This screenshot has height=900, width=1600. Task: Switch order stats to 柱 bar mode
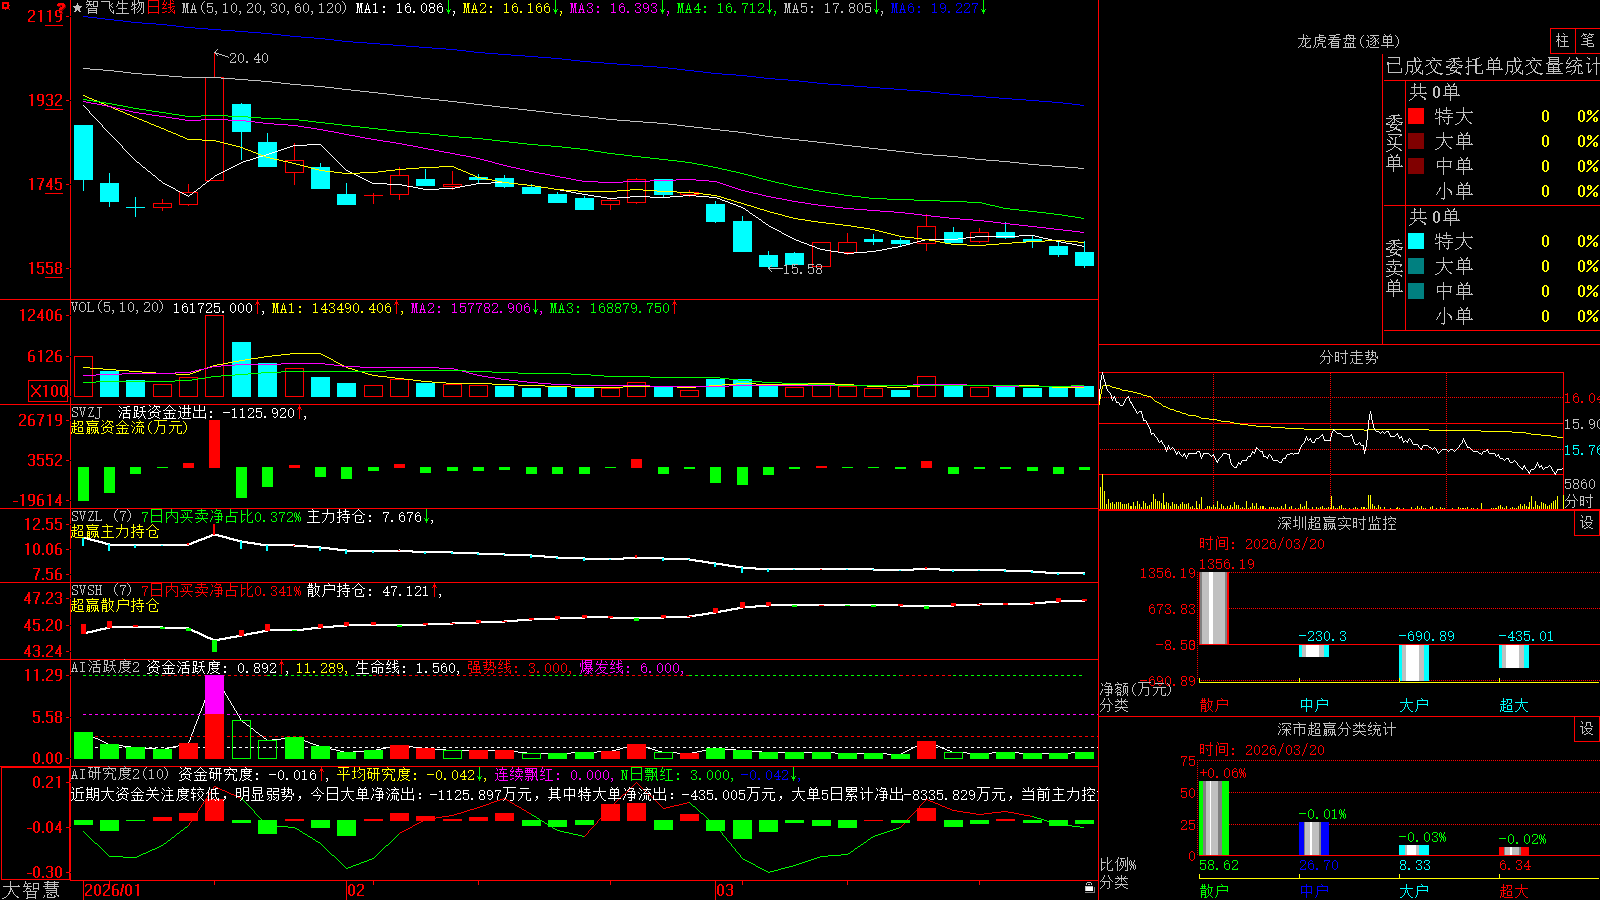1562,40
